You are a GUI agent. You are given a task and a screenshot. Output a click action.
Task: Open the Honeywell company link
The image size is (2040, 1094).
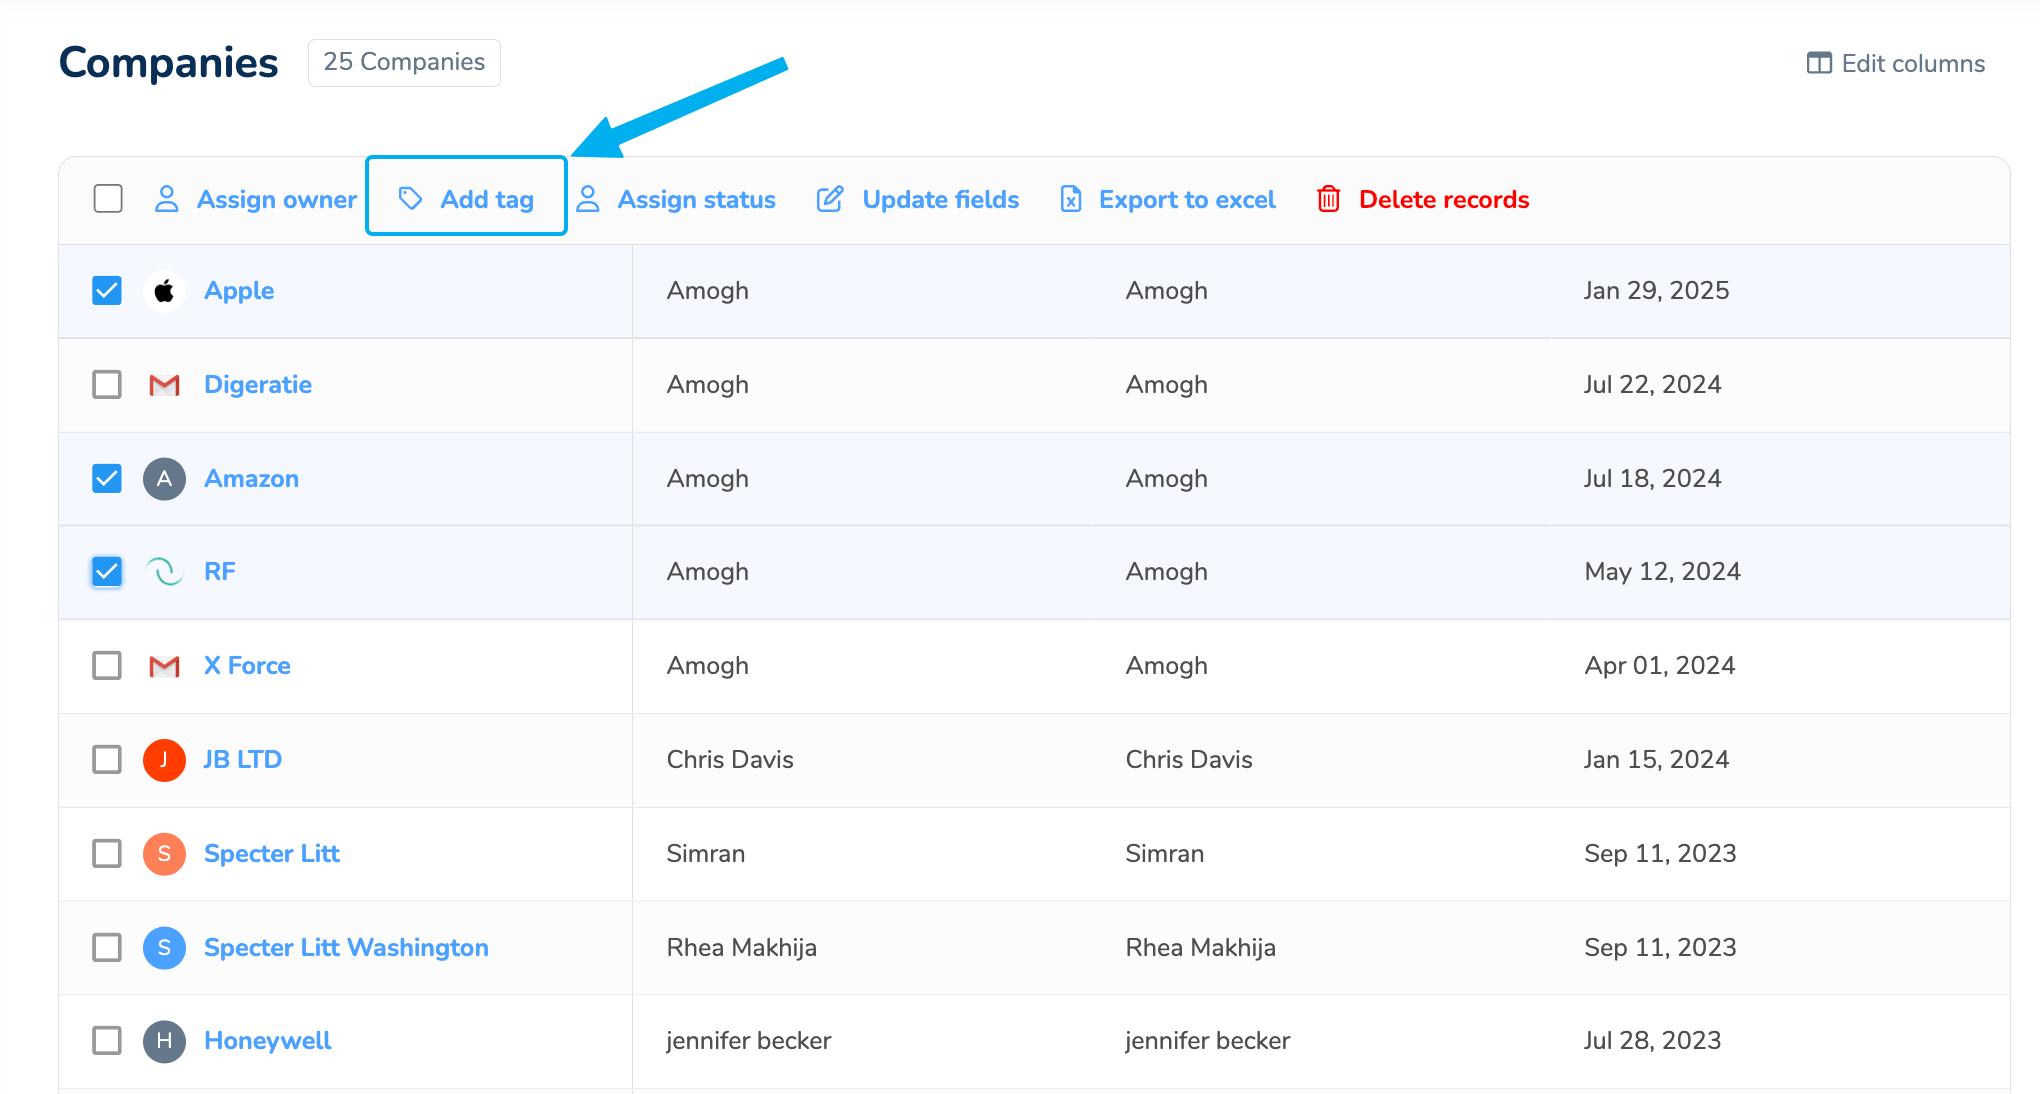(267, 1041)
